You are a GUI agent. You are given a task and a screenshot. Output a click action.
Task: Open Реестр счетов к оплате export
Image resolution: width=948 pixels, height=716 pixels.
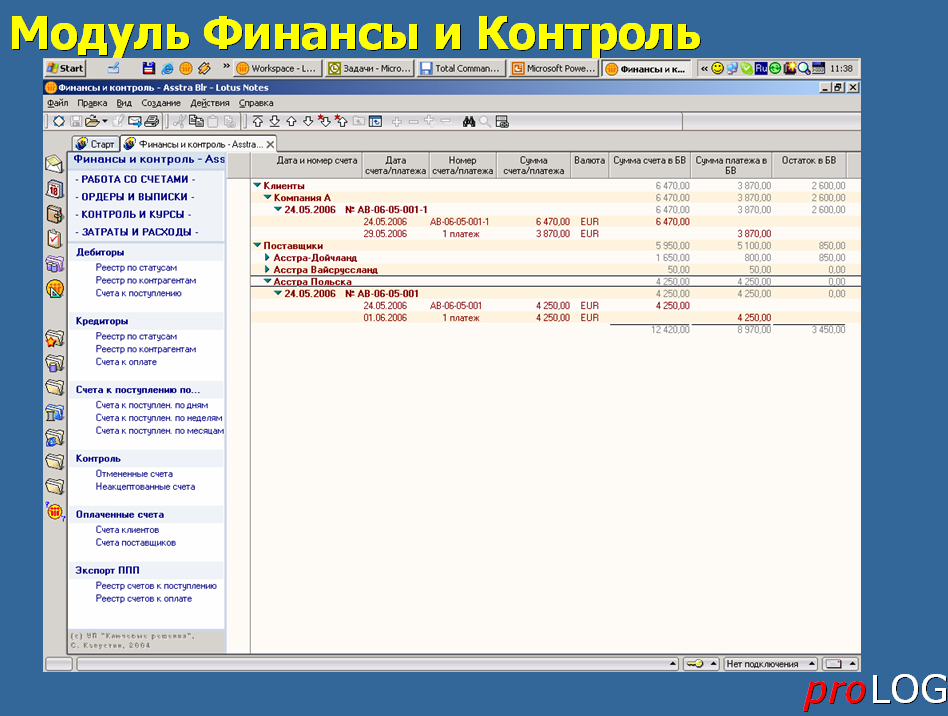(x=143, y=598)
